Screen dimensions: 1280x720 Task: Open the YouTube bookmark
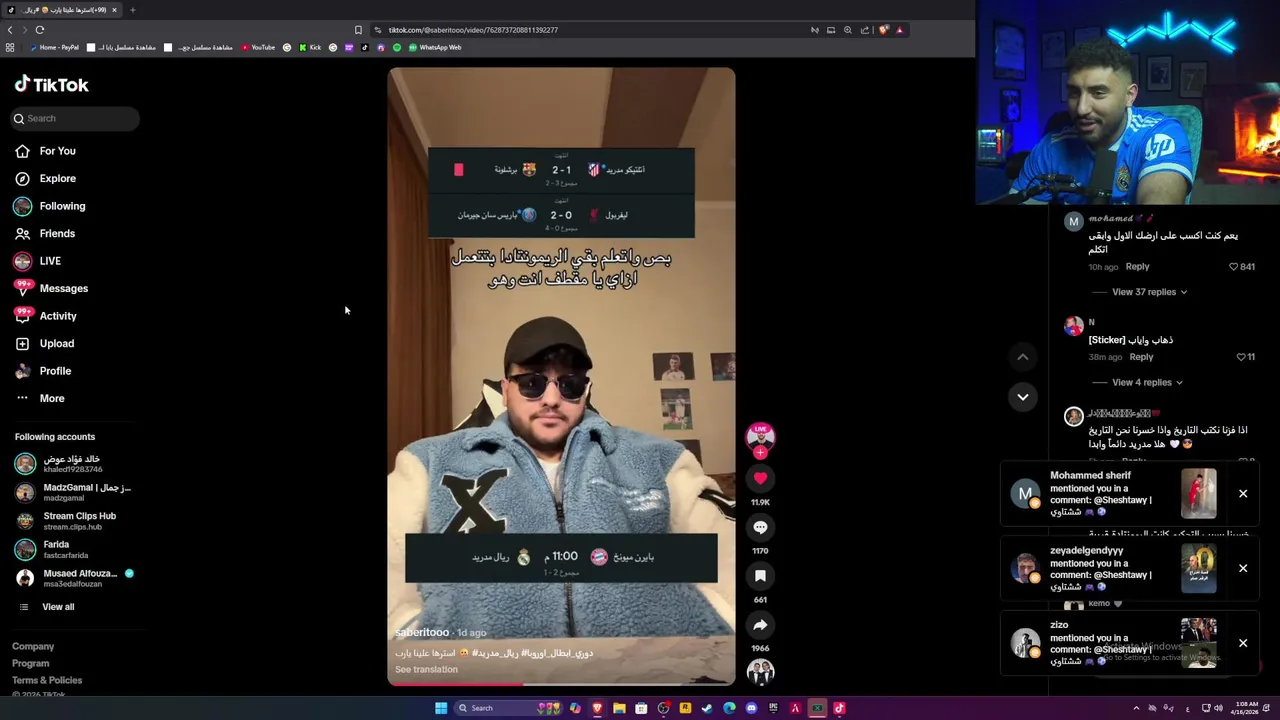click(258, 47)
